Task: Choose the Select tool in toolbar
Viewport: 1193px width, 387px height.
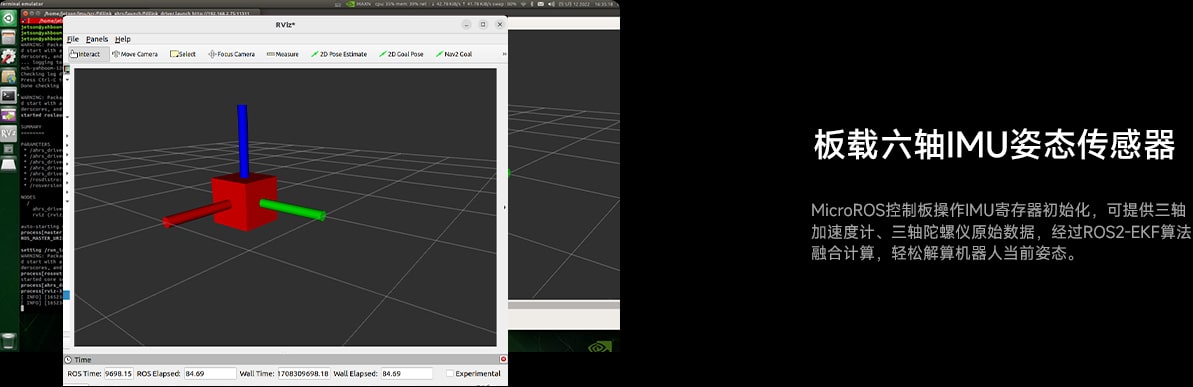Action: (x=183, y=54)
